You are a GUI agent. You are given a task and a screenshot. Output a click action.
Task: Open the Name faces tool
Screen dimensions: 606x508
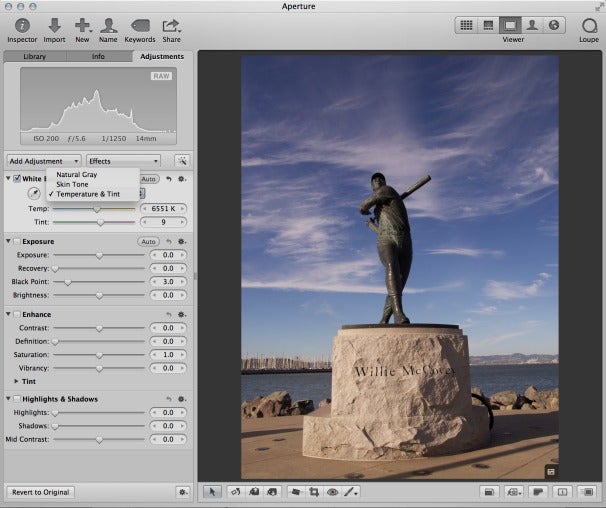click(109, 26)
